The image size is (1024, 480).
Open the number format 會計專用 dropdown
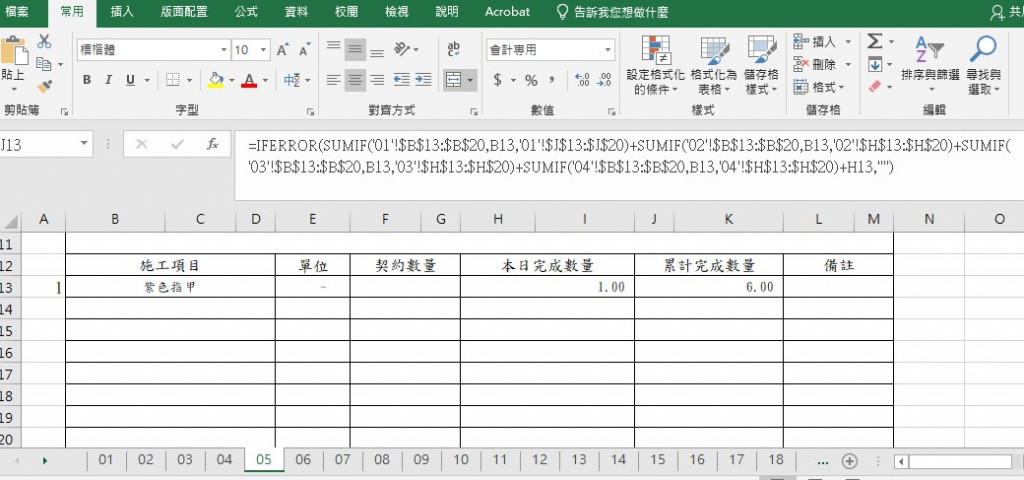click(x=608, y=50)
